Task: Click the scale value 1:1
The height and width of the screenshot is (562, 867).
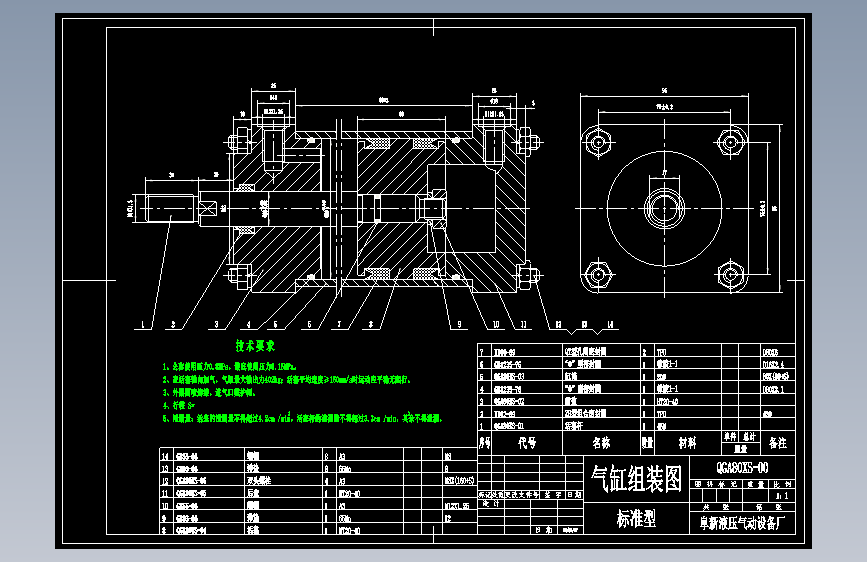Action: pyautogui.click(x=782, y=496)
